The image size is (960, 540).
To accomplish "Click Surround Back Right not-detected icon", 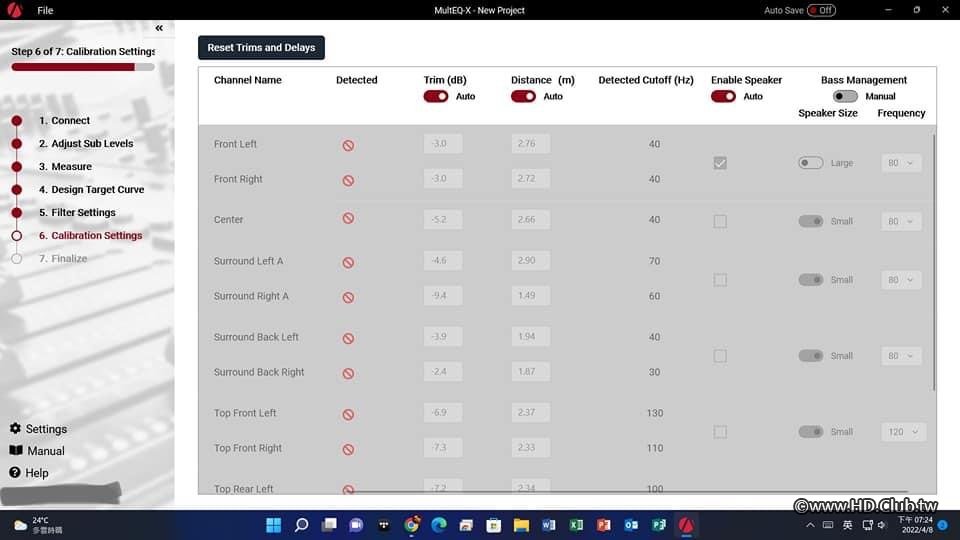I will point(348,373).
